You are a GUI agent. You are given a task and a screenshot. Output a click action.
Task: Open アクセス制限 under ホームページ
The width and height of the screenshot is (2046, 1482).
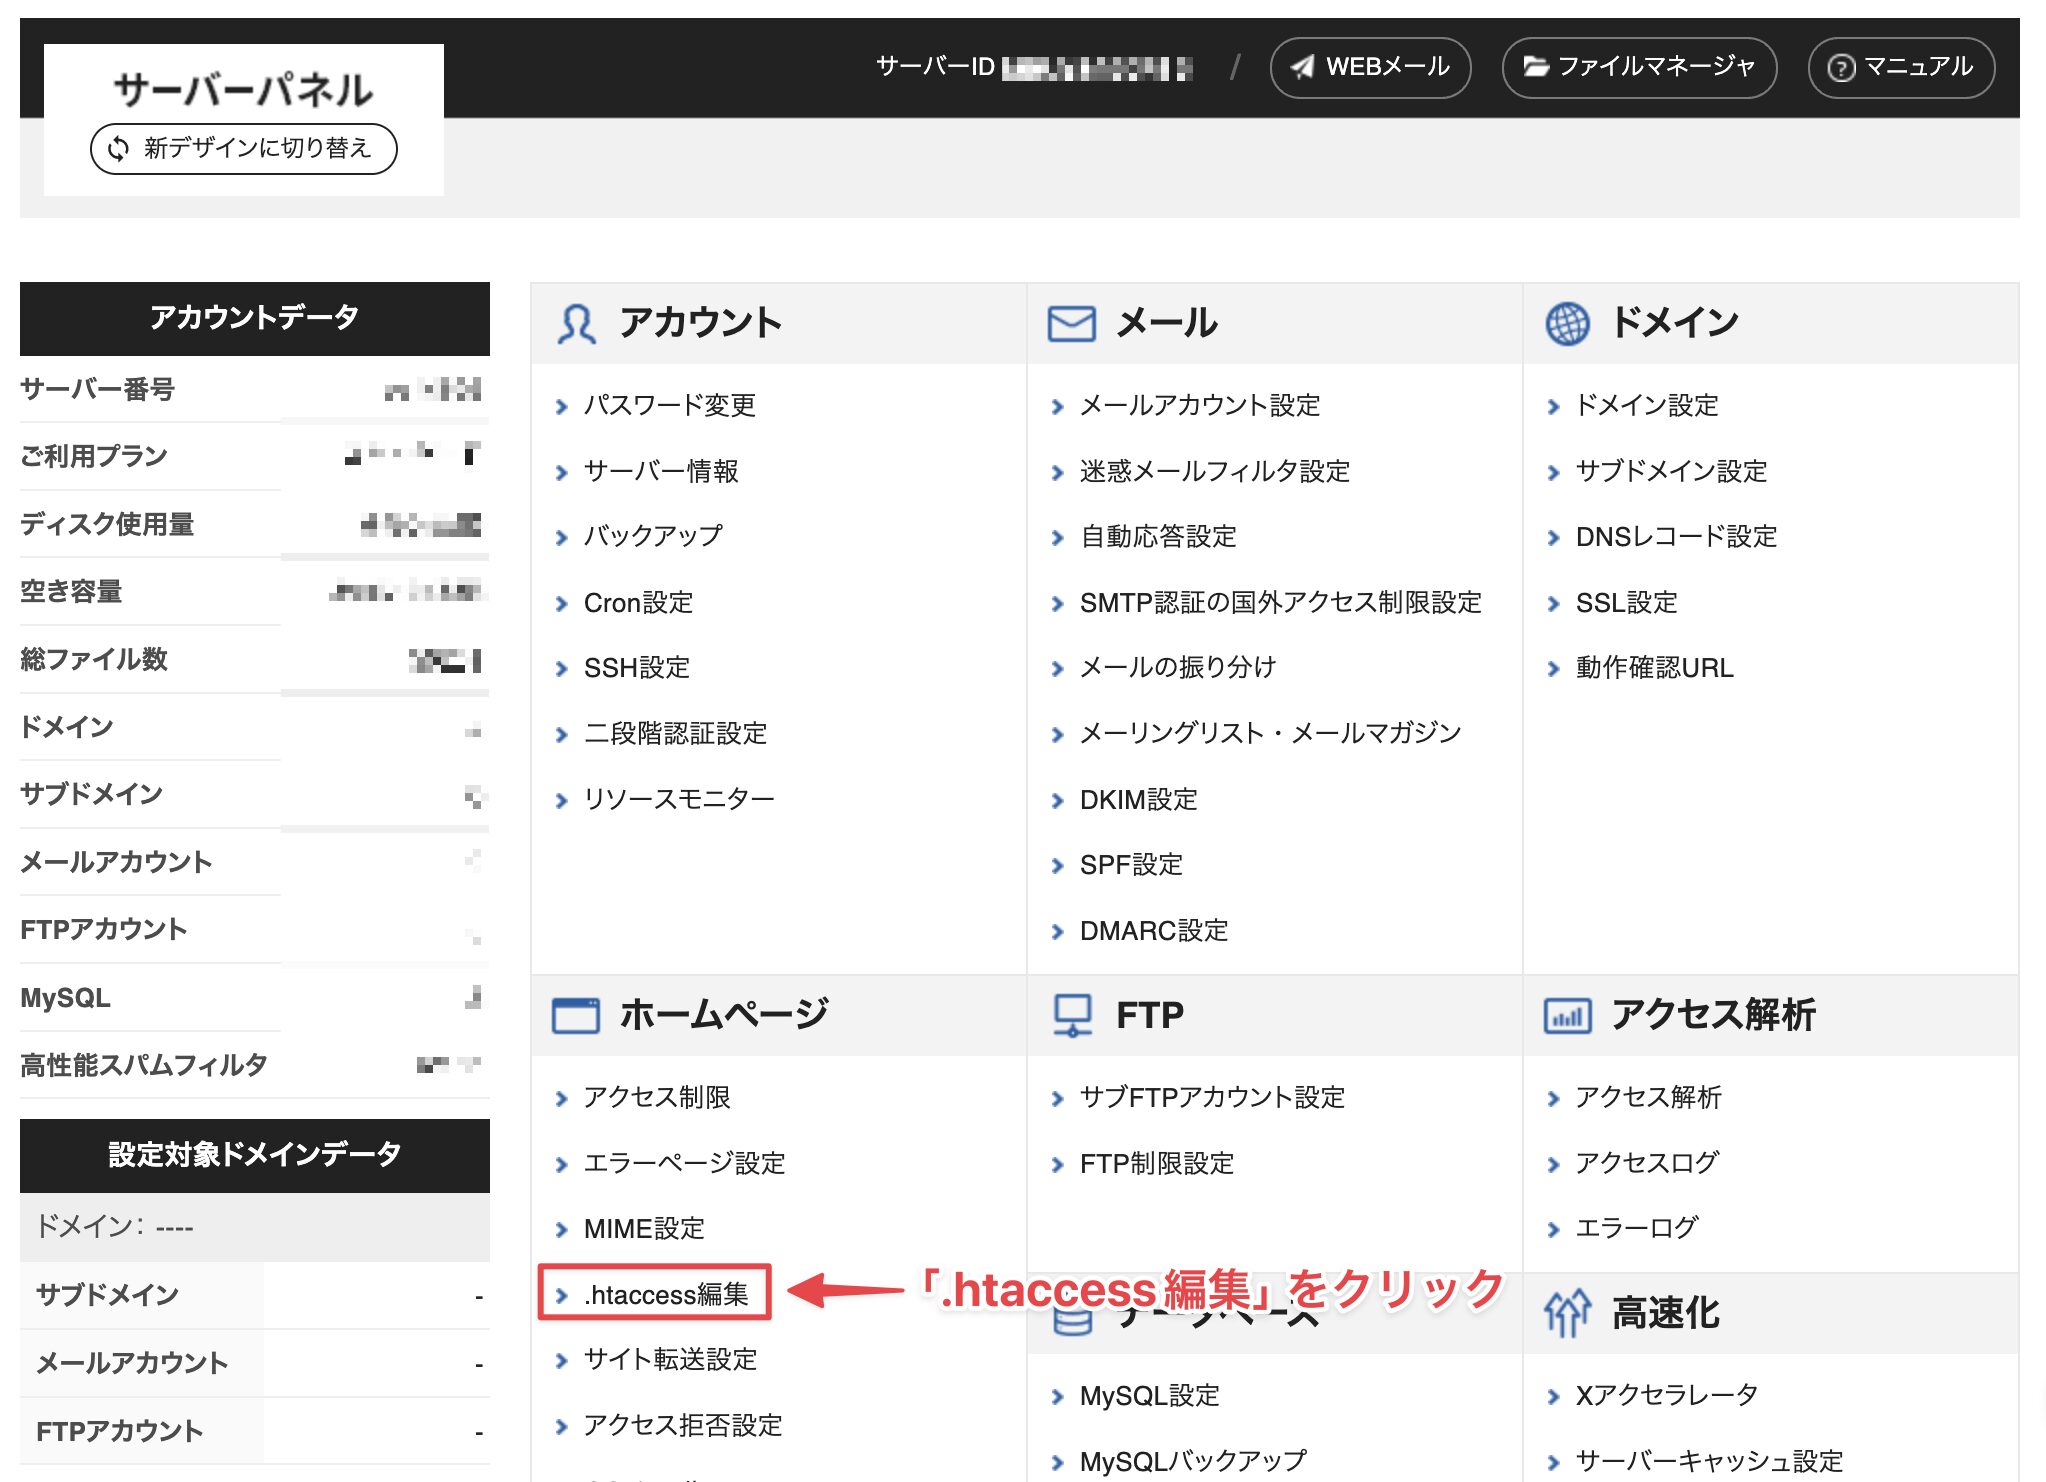657,1097
